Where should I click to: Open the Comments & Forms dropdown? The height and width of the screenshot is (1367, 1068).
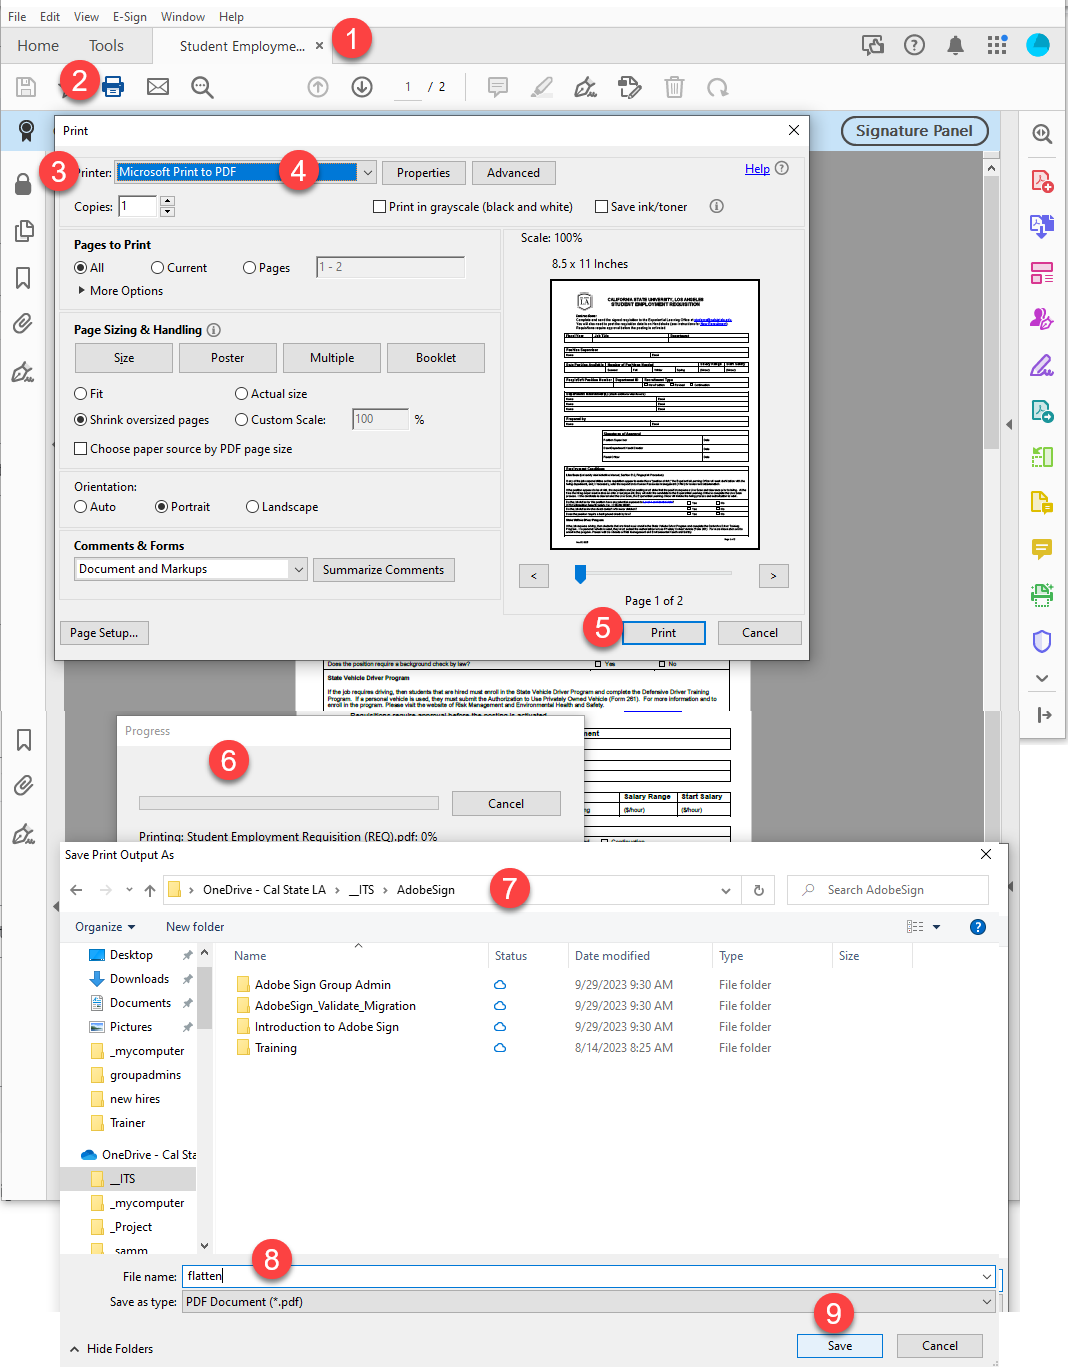299,568
